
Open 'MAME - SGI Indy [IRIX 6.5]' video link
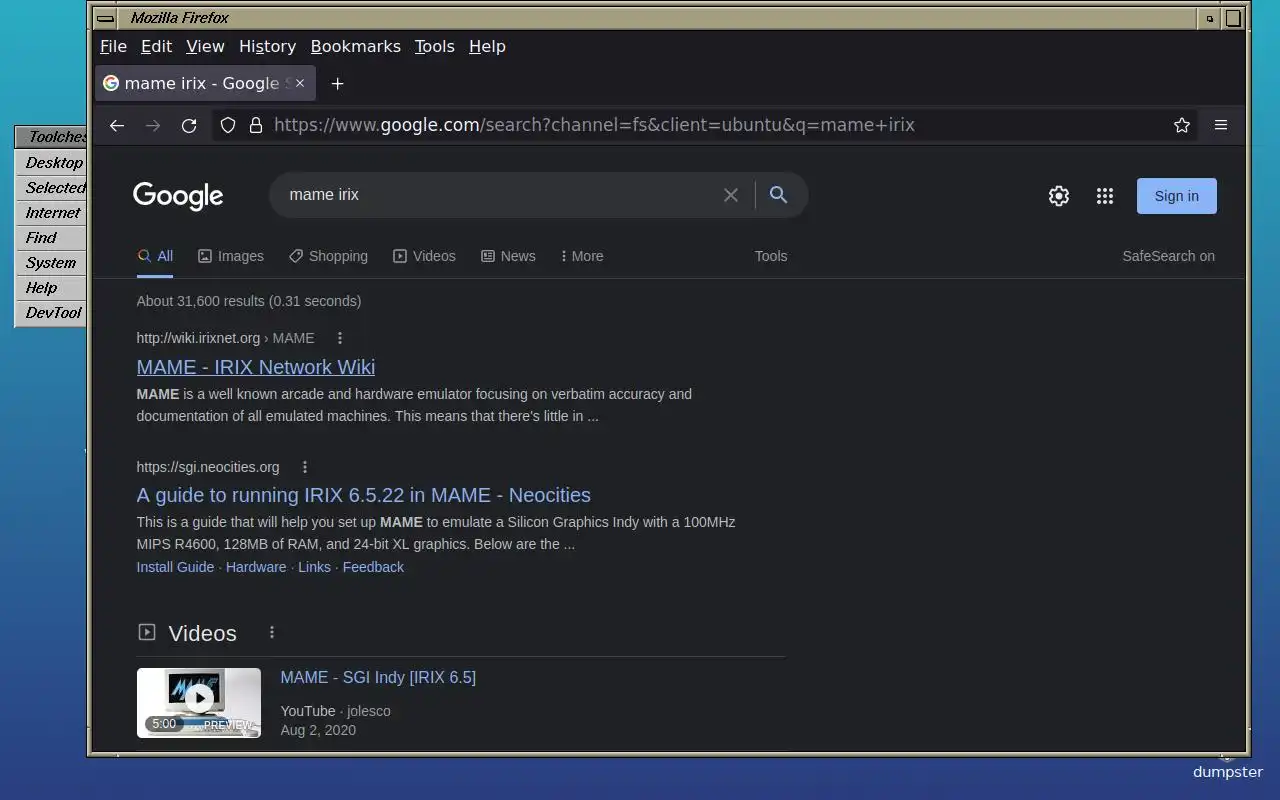tap(378, 677)
